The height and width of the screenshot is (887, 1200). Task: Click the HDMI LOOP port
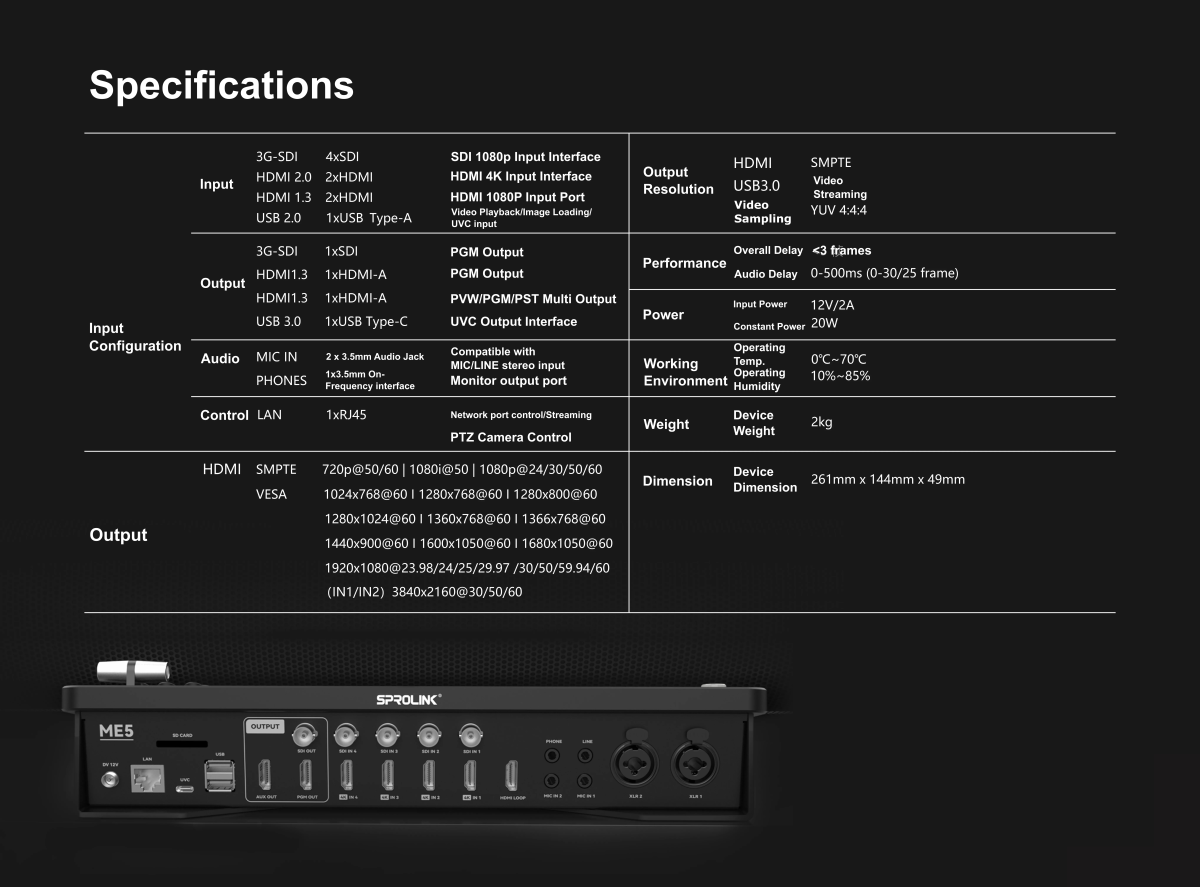[511, 775]
